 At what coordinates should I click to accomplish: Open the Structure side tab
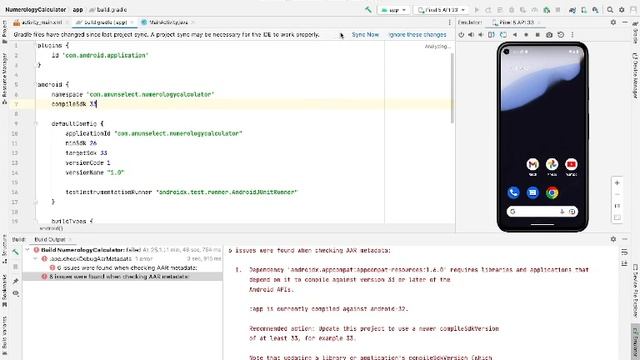point(4,249)
